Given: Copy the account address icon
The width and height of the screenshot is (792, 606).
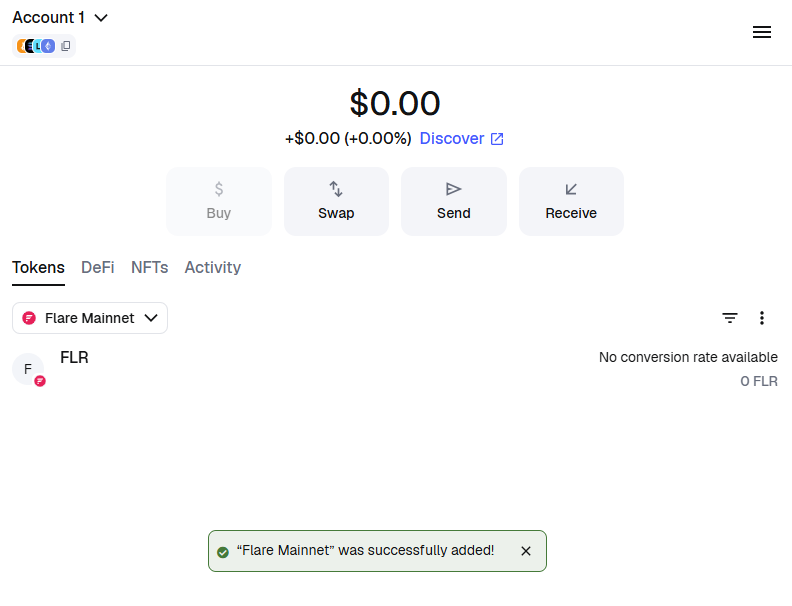Looking at the screenshot, I should [66, 46].
